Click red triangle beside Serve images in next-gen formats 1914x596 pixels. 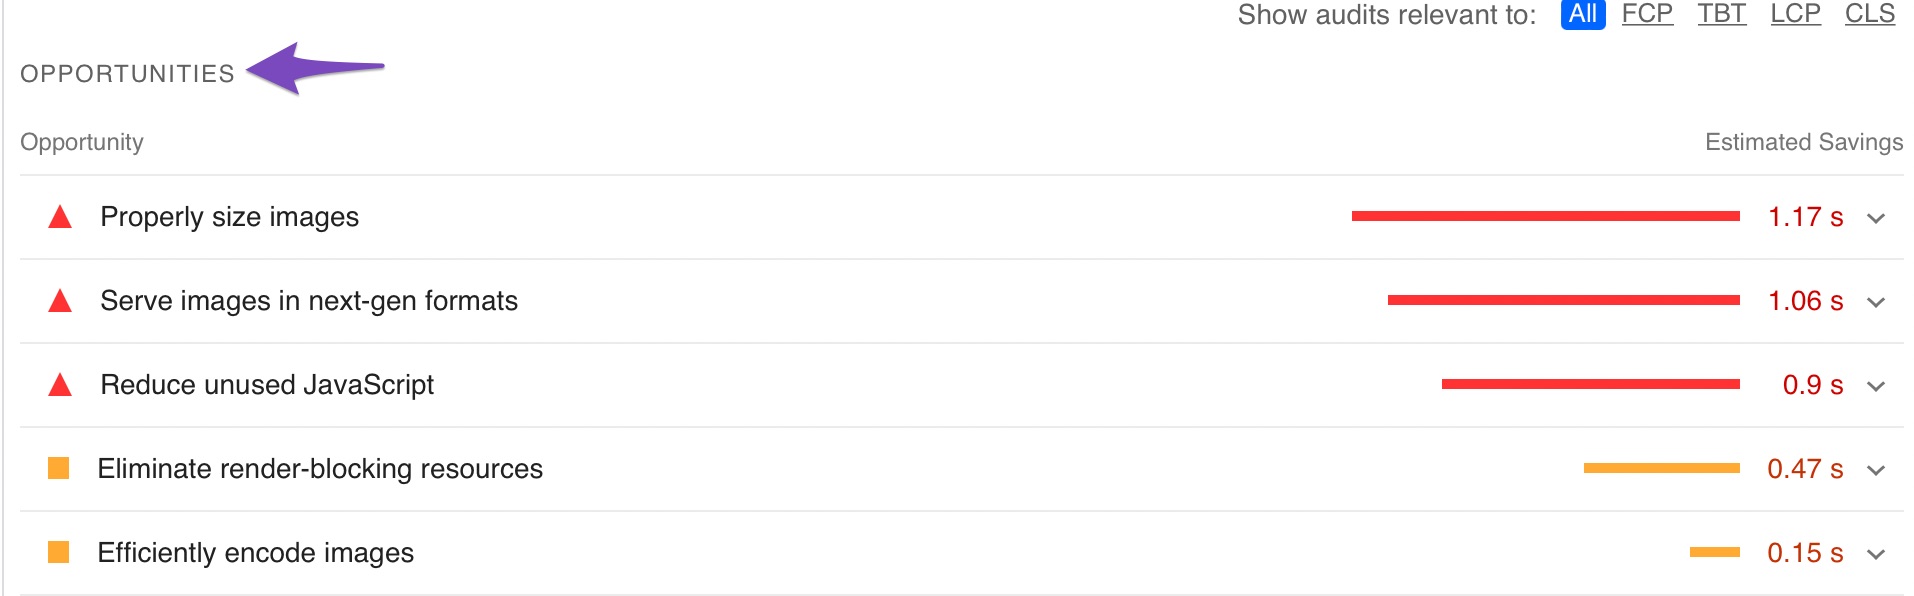tap(60, 301)
